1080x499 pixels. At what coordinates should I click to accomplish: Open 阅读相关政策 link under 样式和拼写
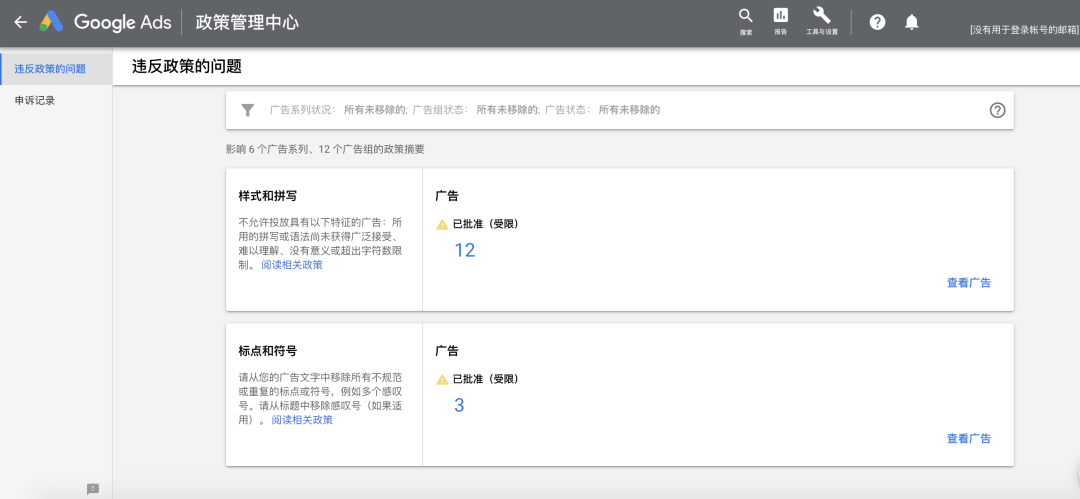click(292, 265)
